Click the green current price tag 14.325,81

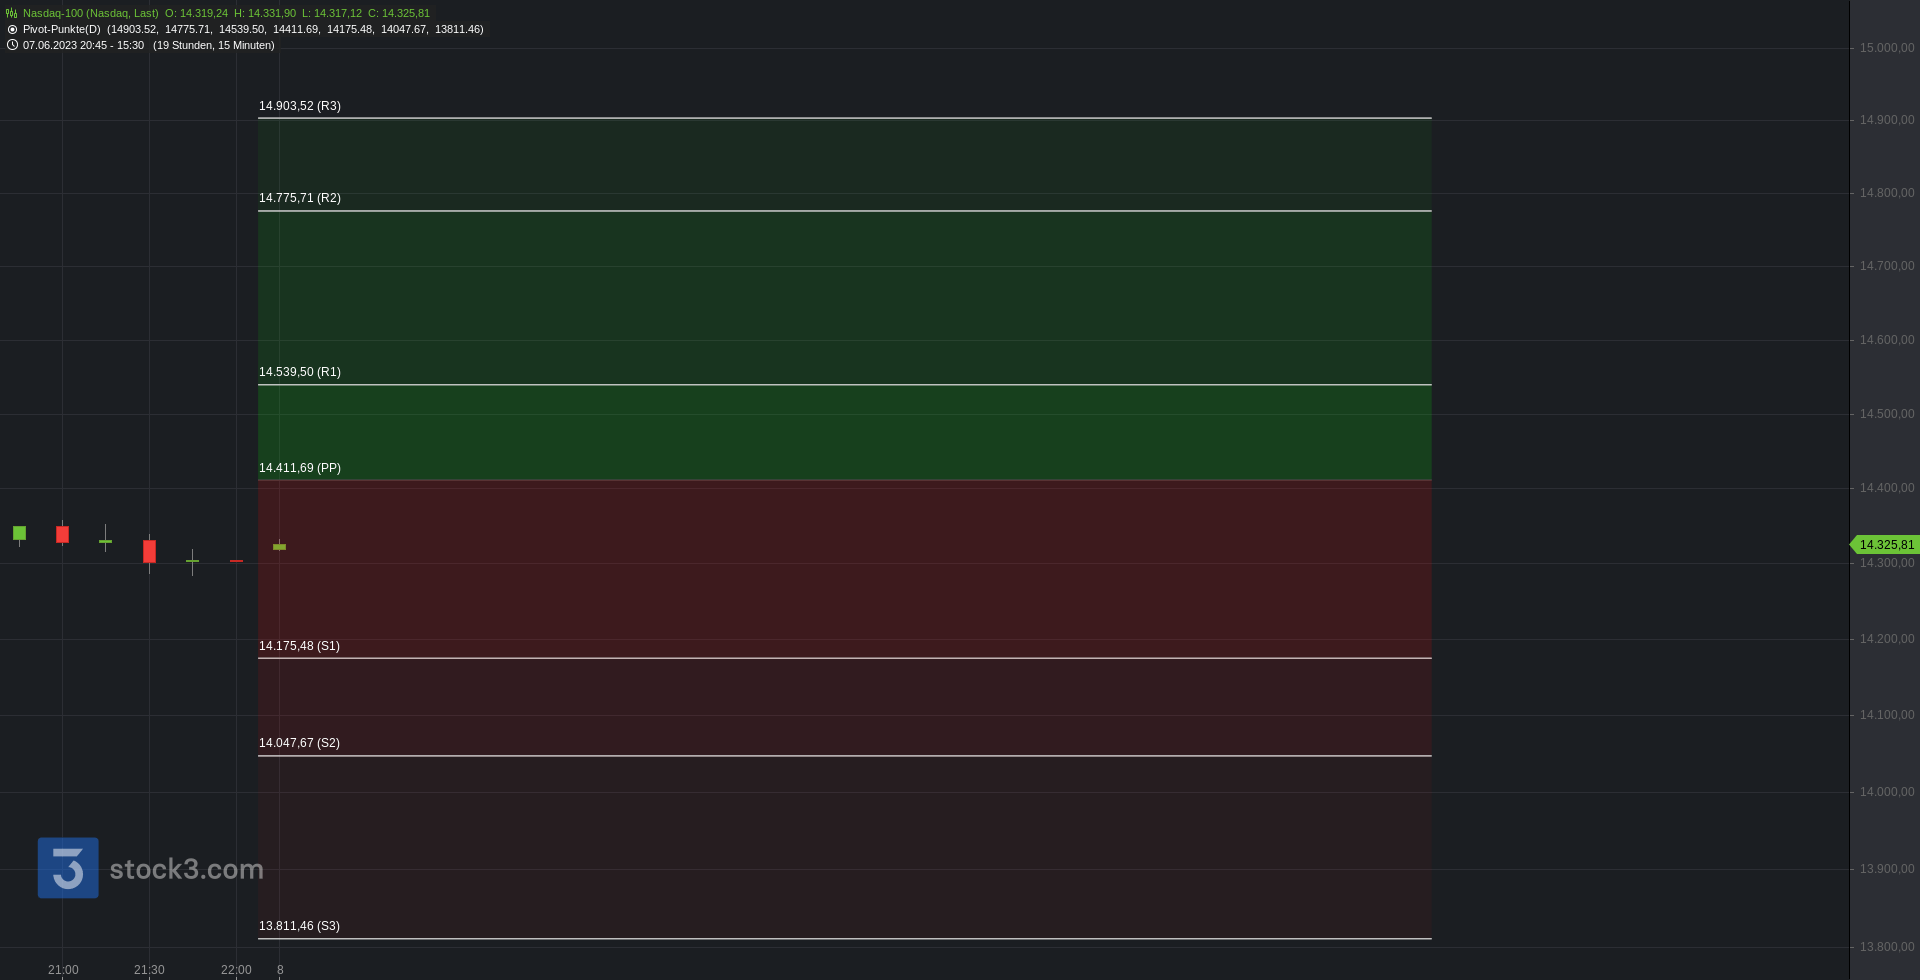(1885, 545)
